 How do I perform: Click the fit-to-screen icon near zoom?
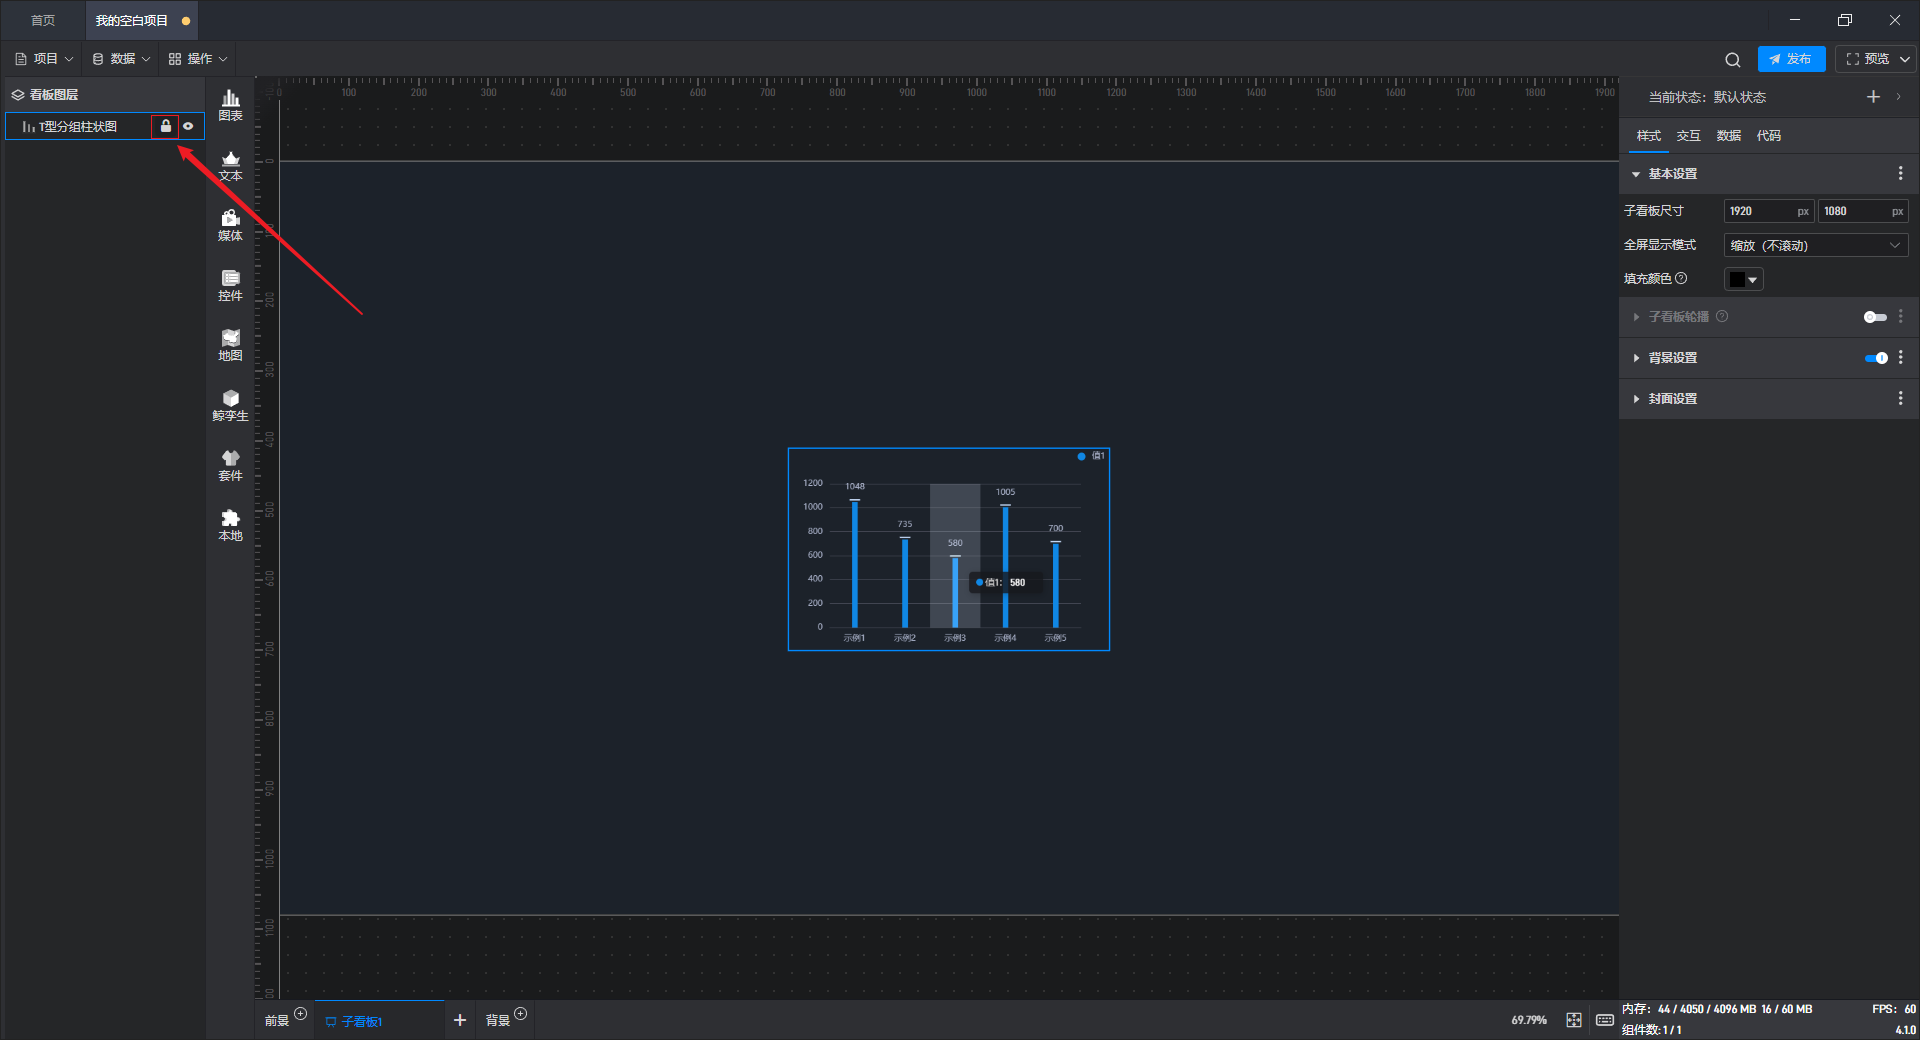[1574, 1020]
